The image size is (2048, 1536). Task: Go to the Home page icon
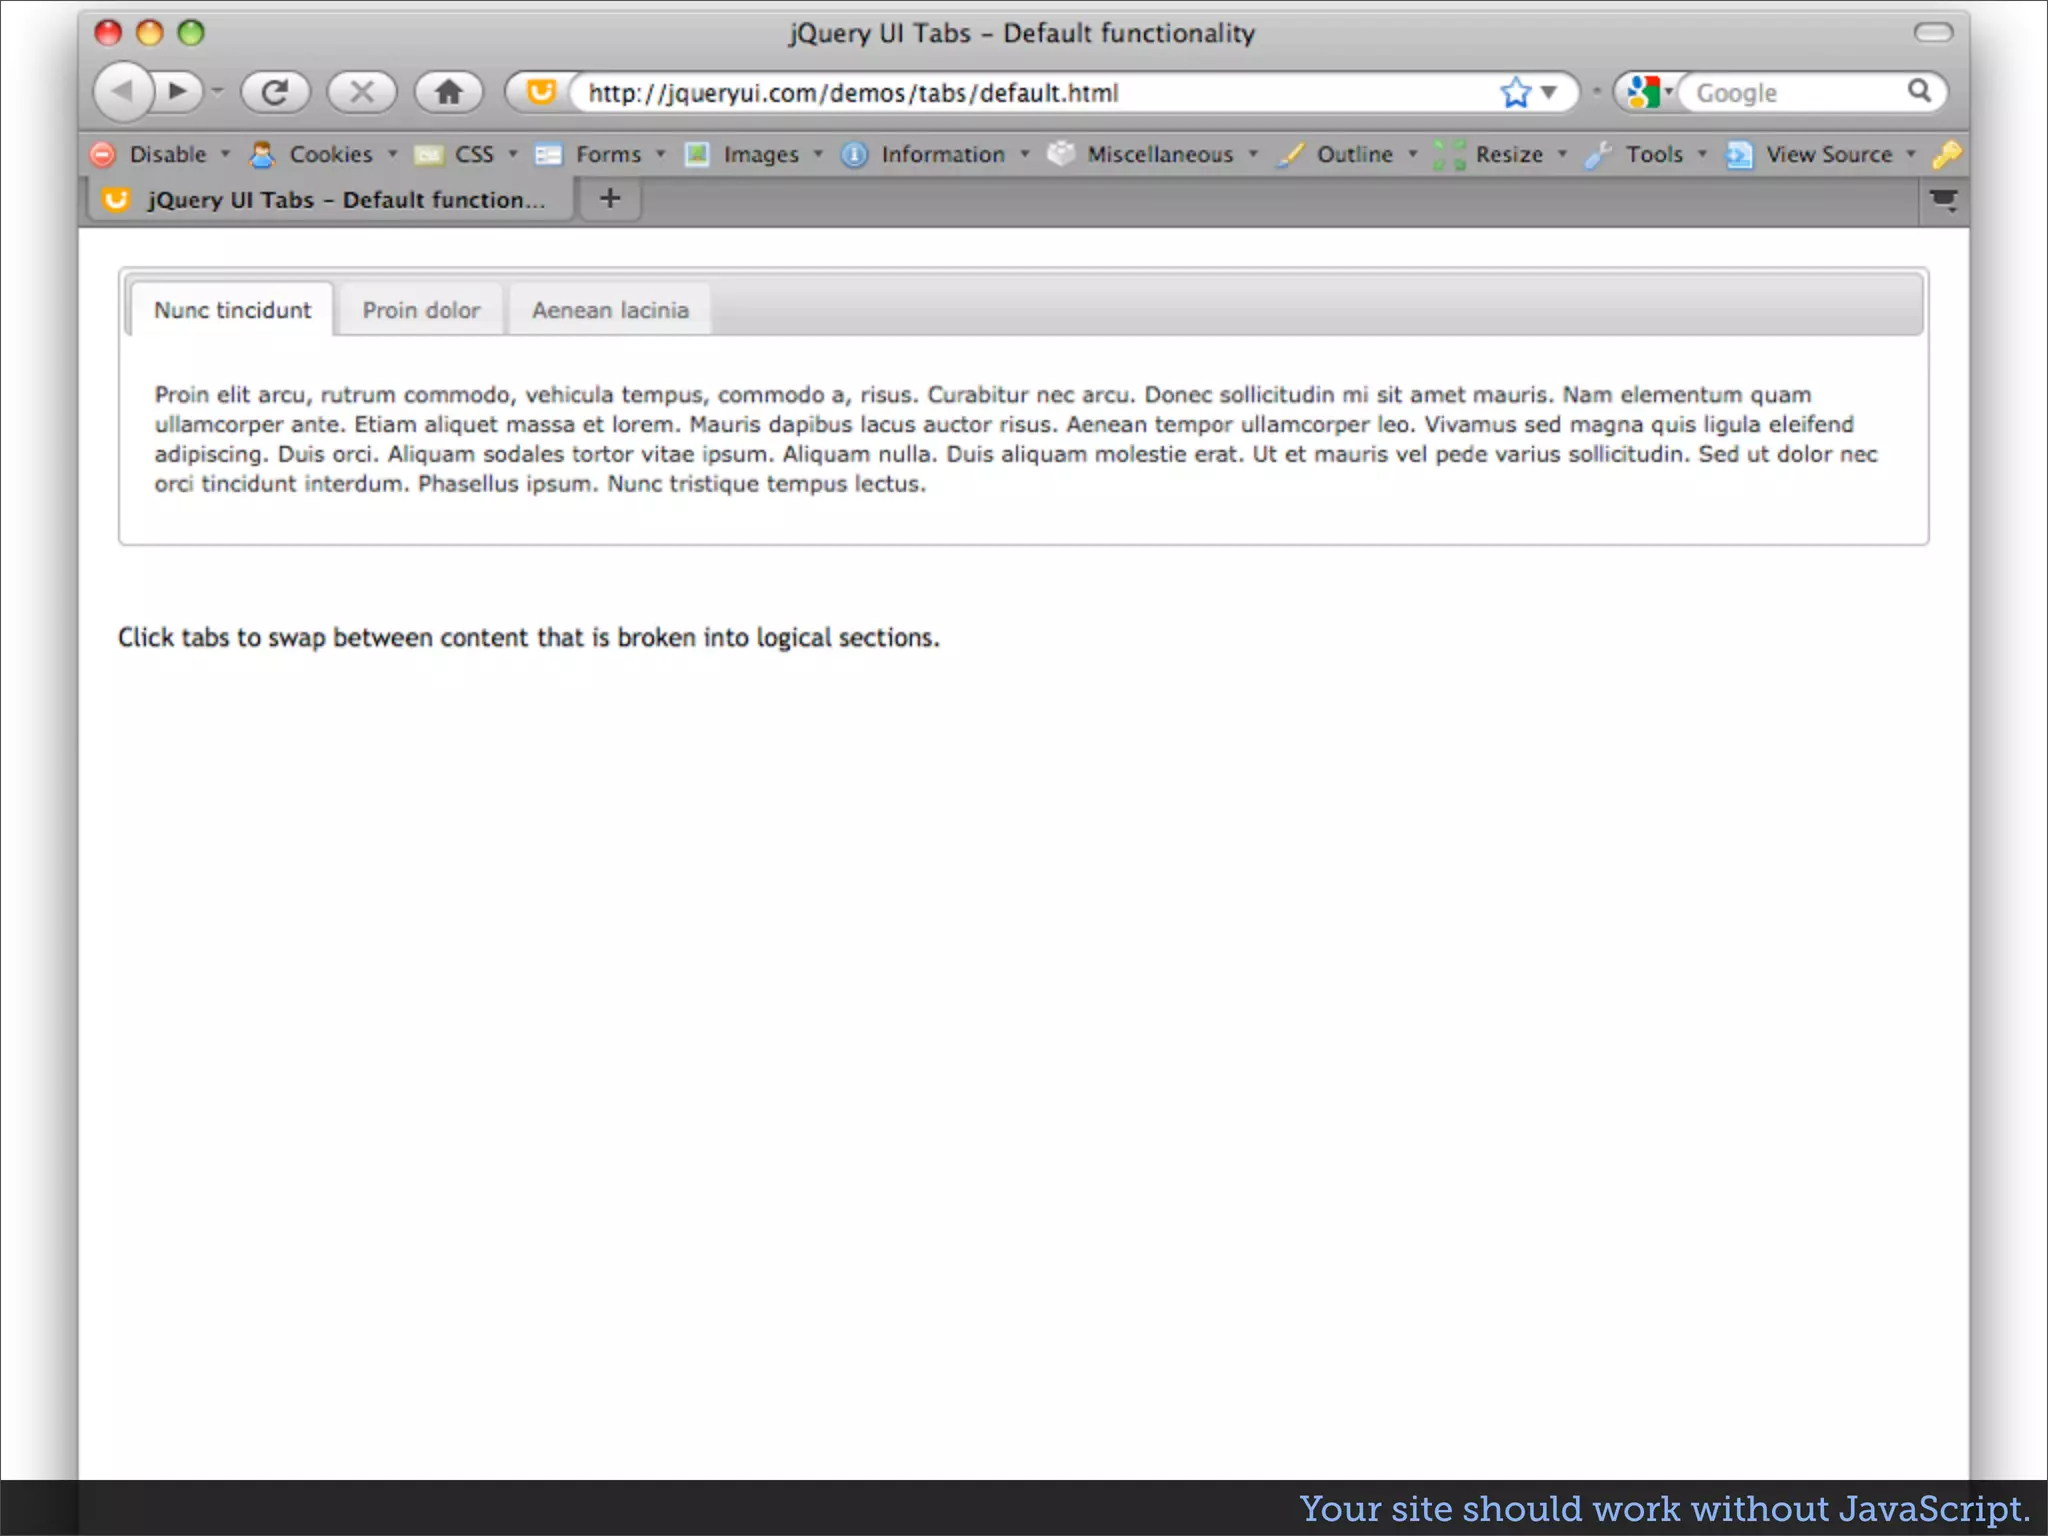[x=449, y=92]
